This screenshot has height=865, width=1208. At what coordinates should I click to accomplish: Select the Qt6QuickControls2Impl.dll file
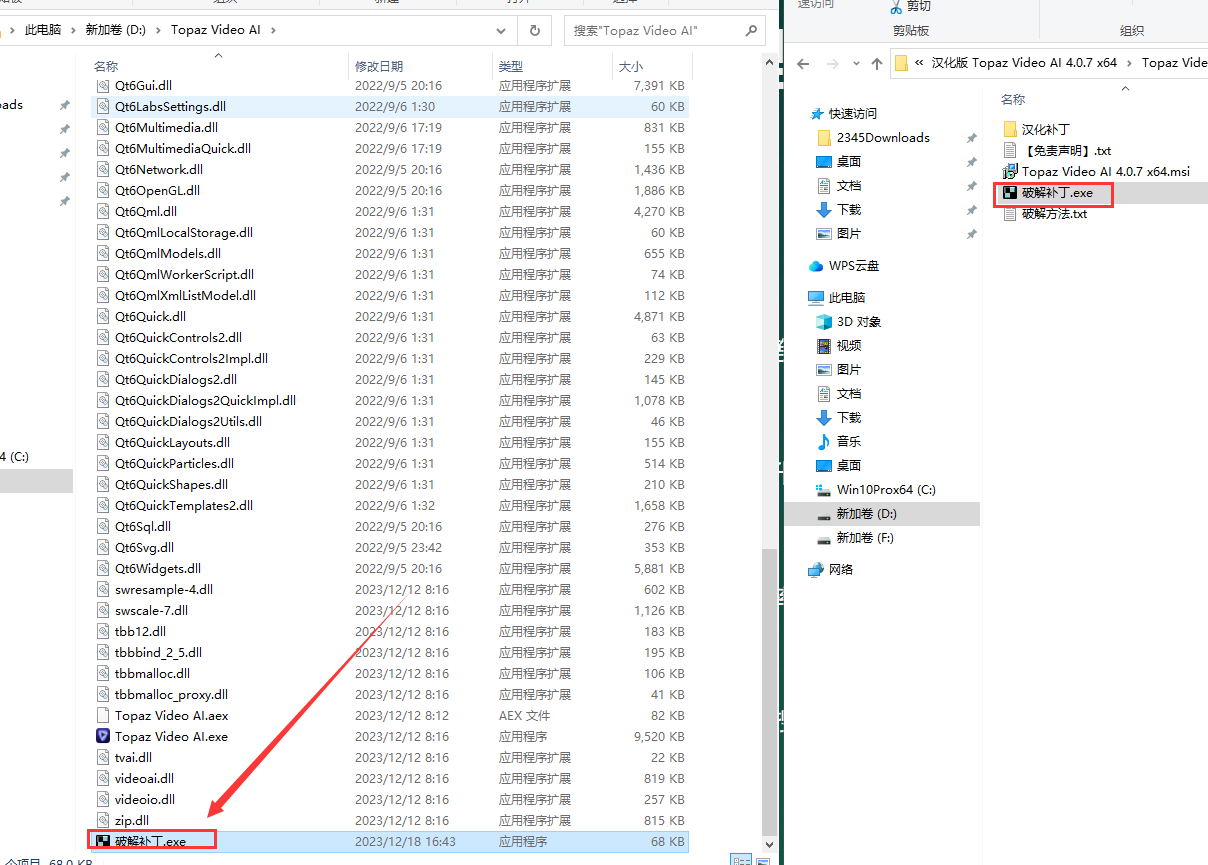pyautogui.click(x=191, y=358)
